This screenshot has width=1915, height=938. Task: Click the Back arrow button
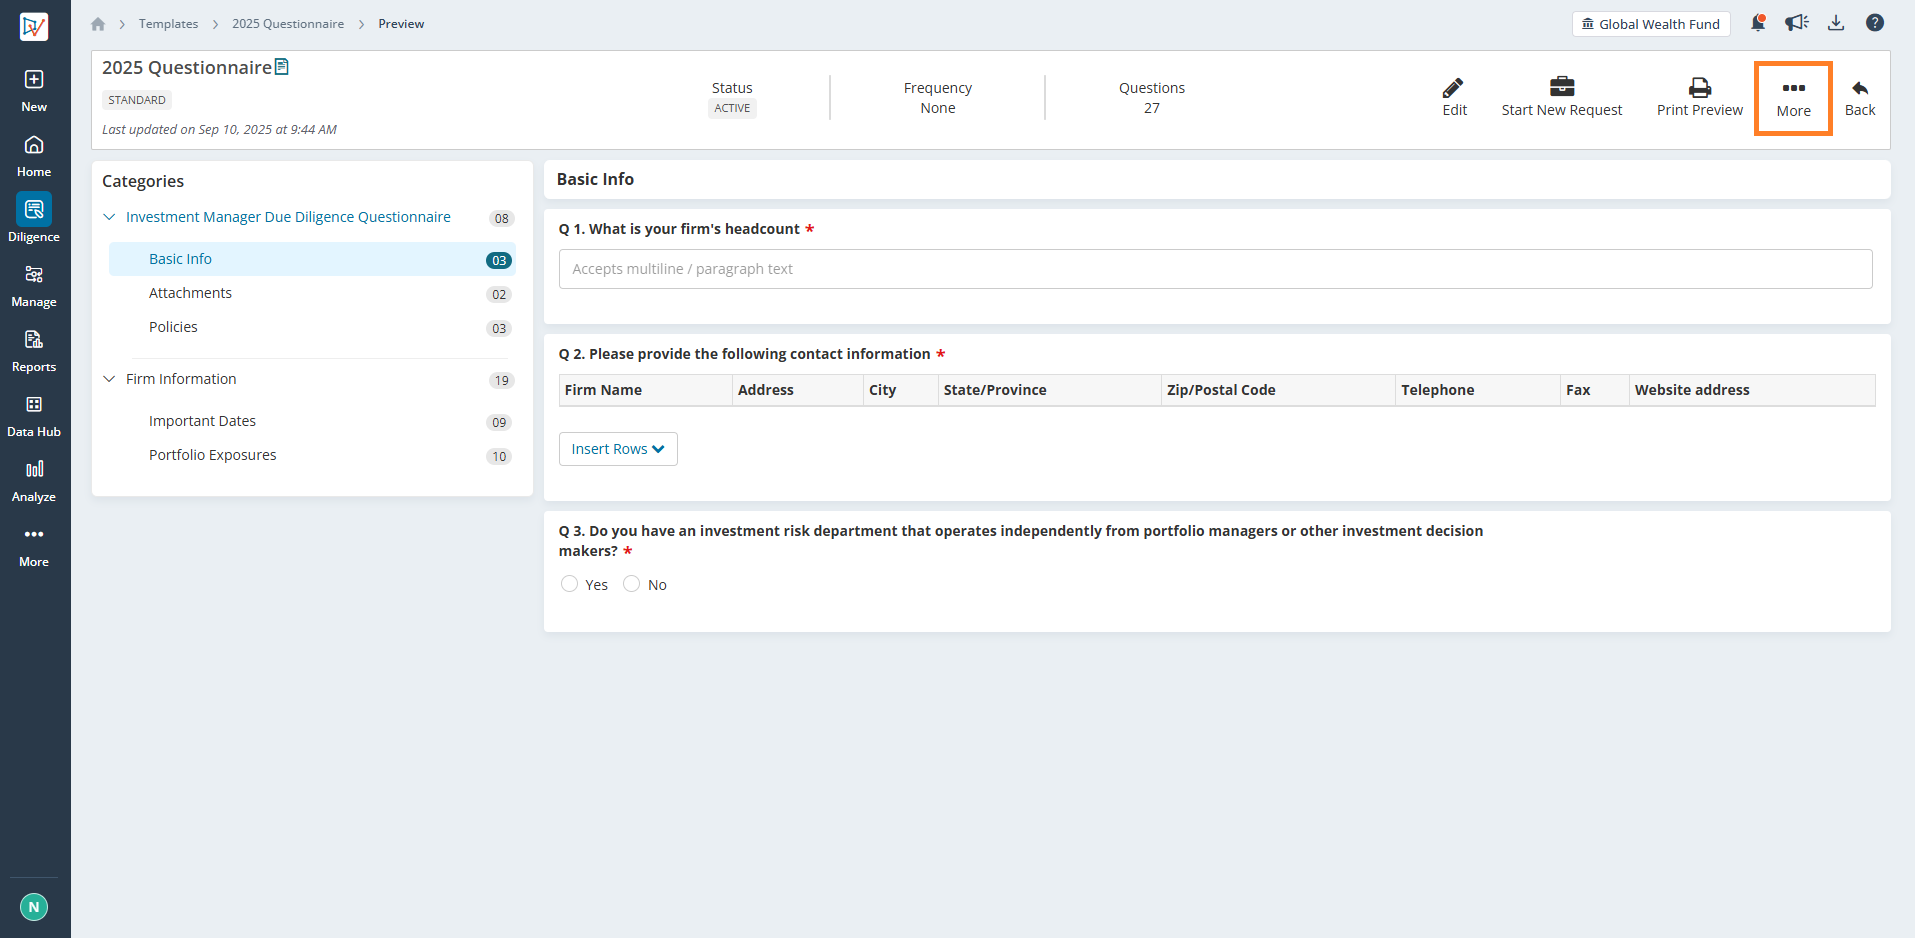pos(1860,97)
